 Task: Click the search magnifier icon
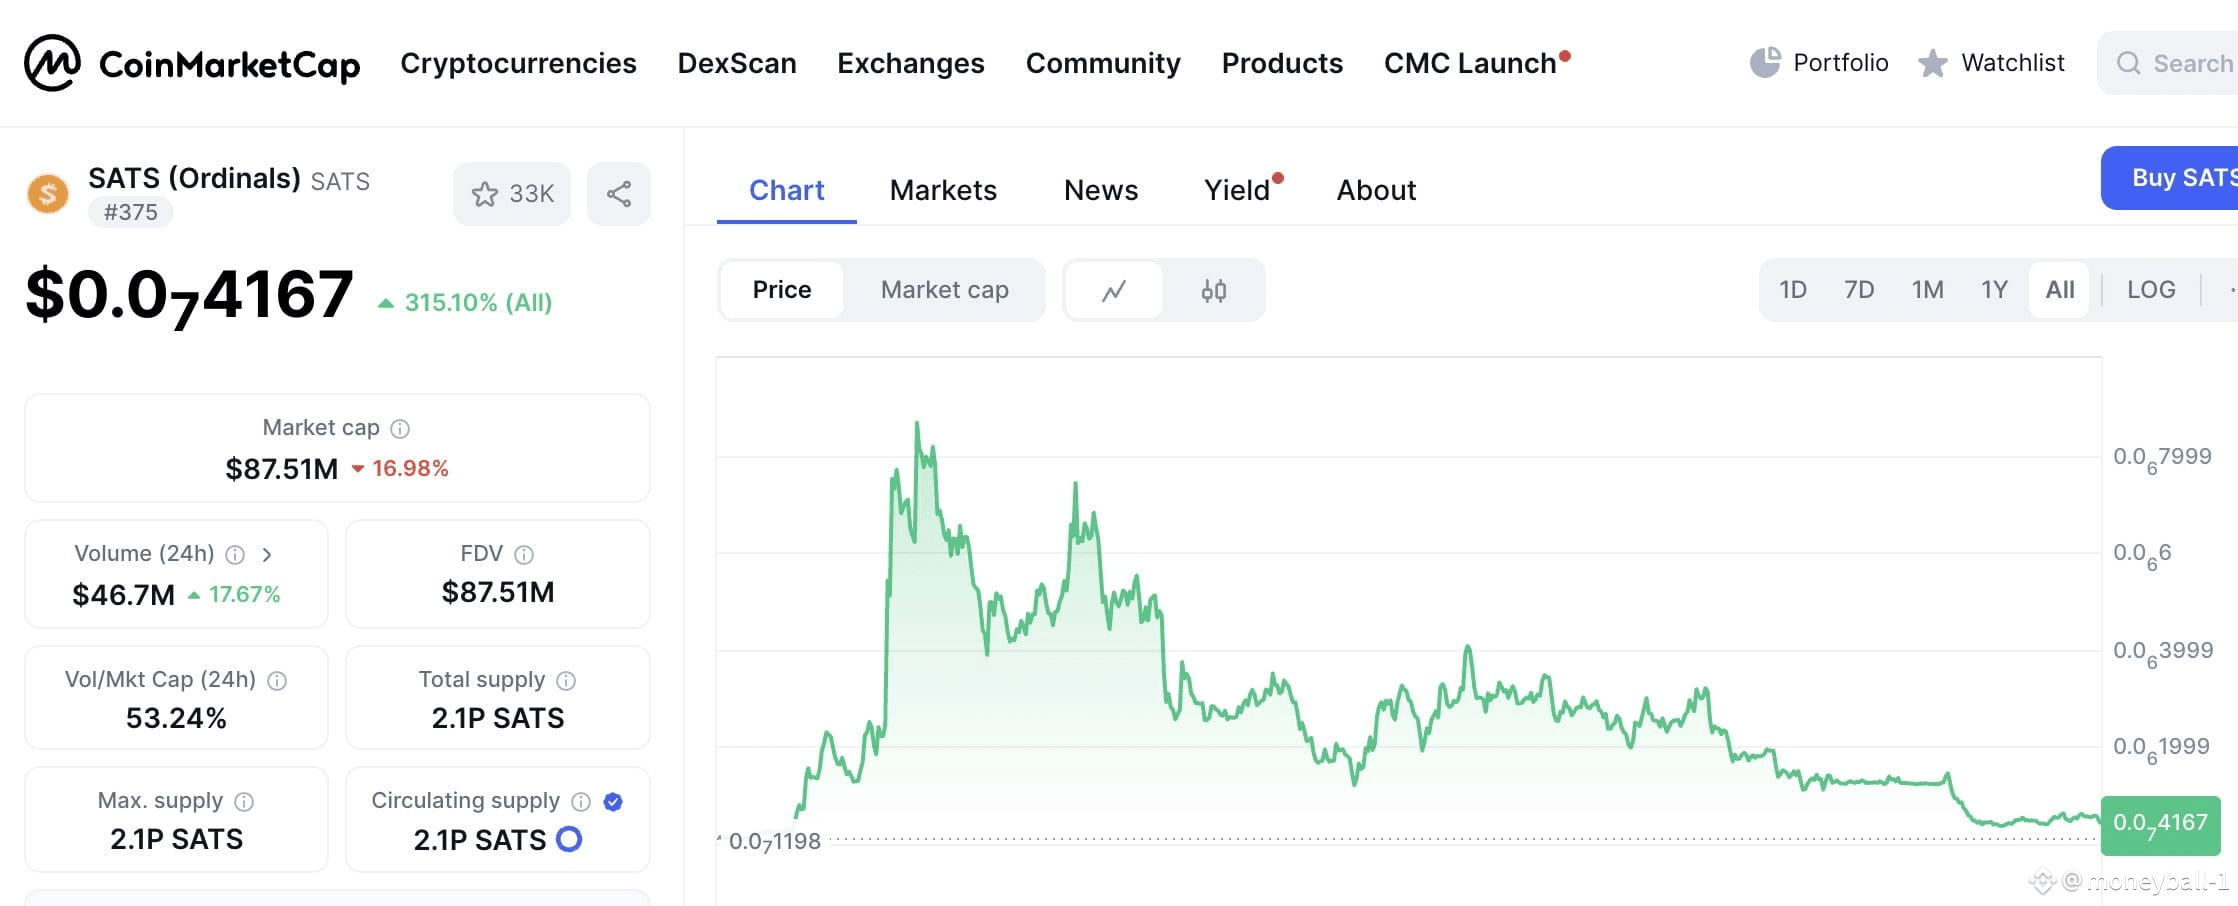[2128, 63]
